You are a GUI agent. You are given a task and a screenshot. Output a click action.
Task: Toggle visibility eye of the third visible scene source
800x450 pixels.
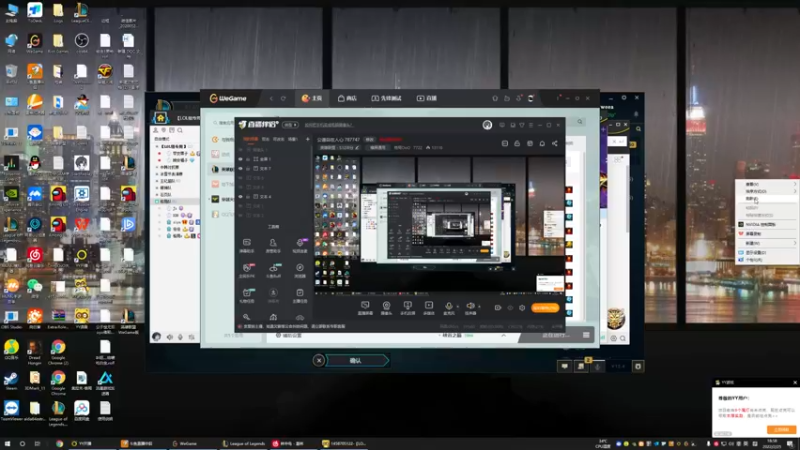click(x=240, y=196)
